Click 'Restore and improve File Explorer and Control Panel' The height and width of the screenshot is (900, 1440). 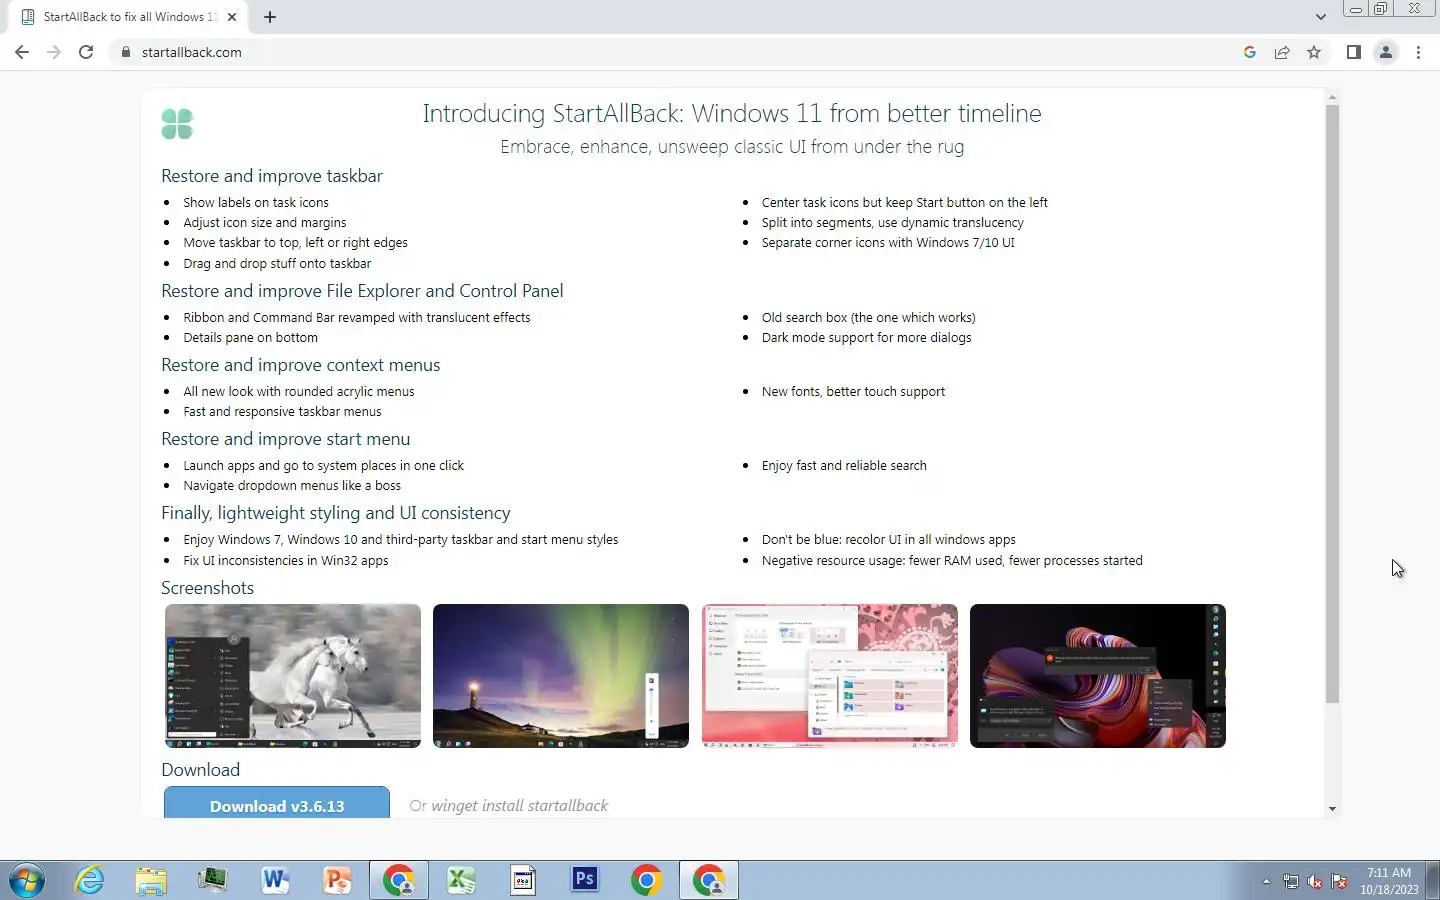tap(362, 291)
